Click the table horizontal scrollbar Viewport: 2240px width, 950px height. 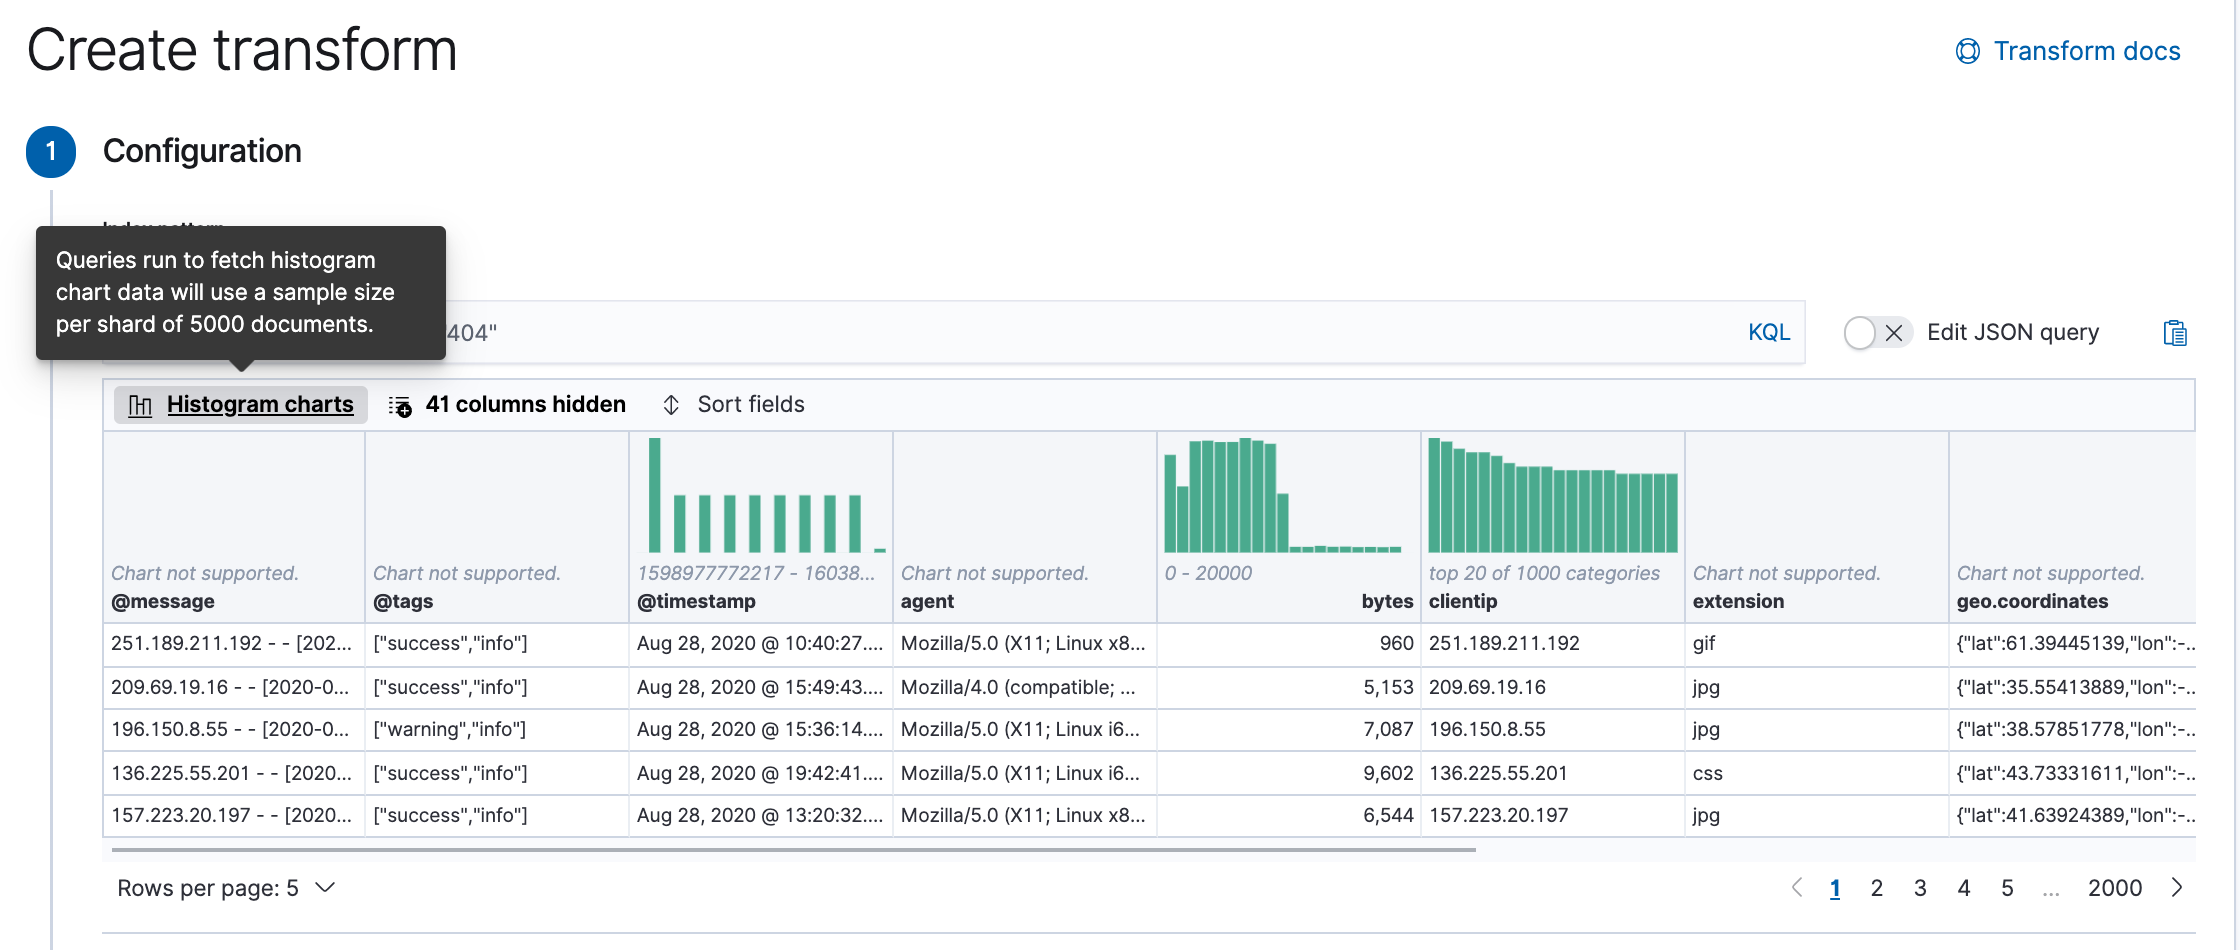(793, 850)
